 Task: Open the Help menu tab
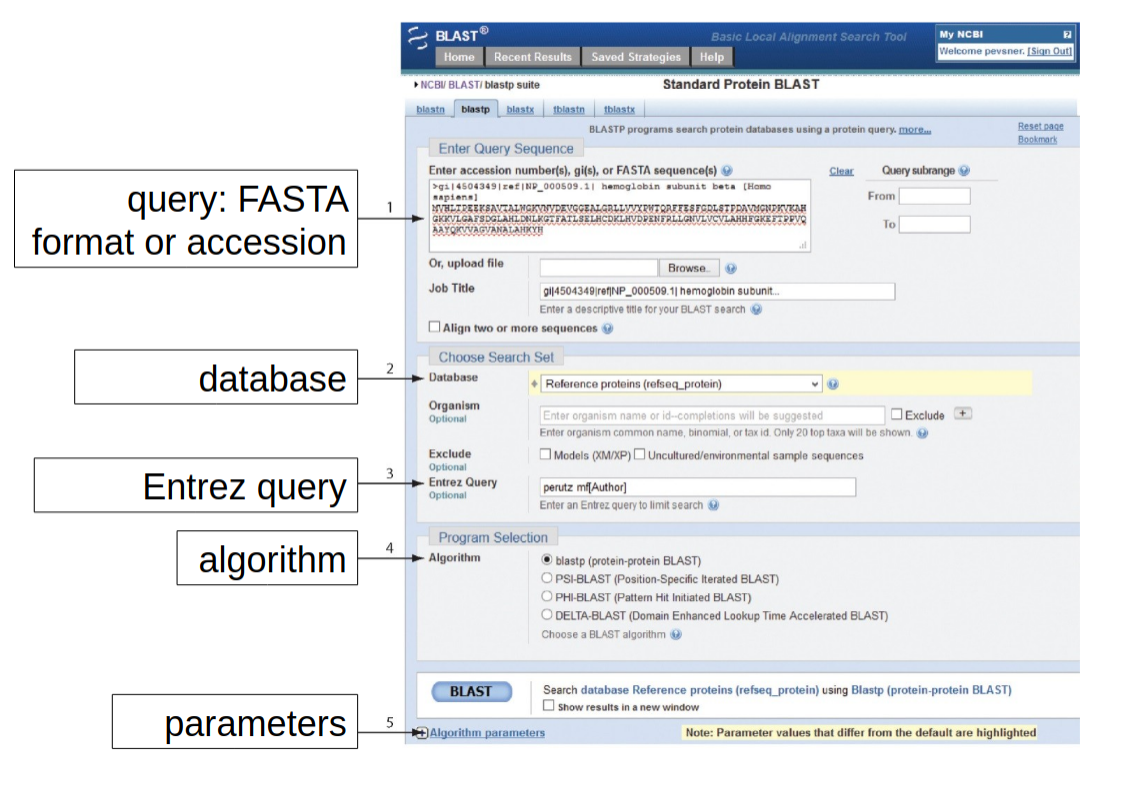[712, 57]
